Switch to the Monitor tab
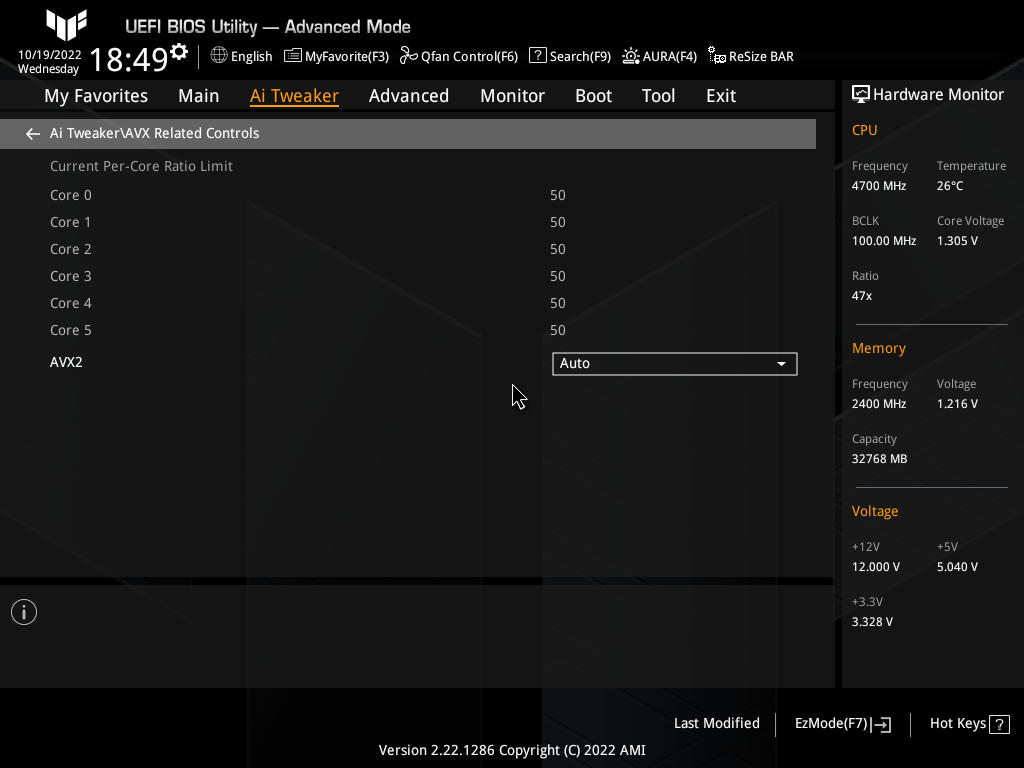1024x768 pixels. pos(512,95)
